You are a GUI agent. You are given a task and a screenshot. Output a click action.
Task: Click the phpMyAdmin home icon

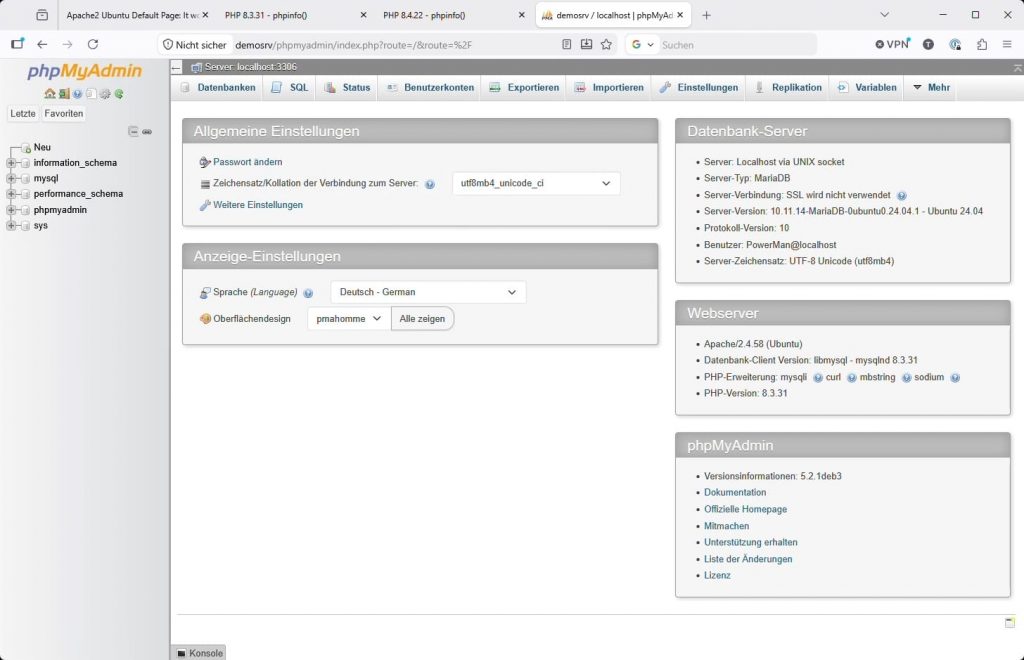click(x=50, y=94)
